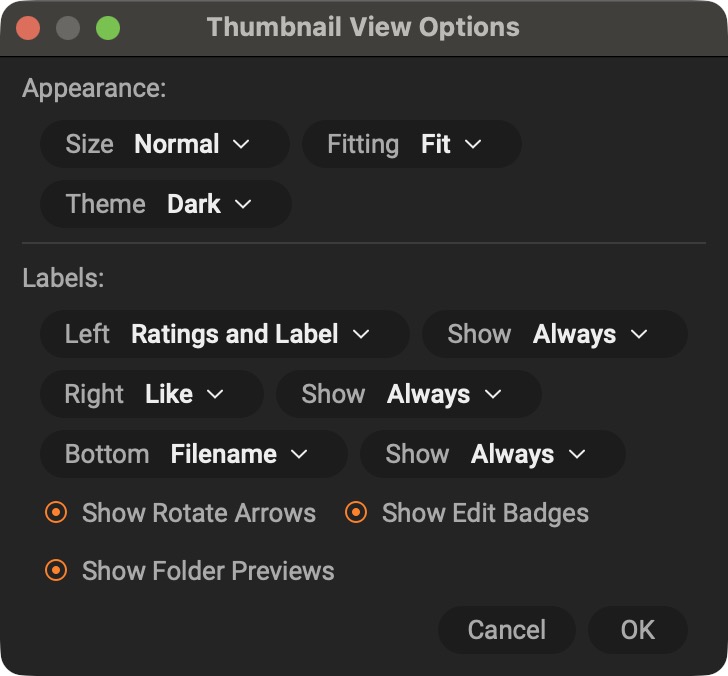Open the Left label dropdown
Screen dimensions: 728x676
click(224, 334)
